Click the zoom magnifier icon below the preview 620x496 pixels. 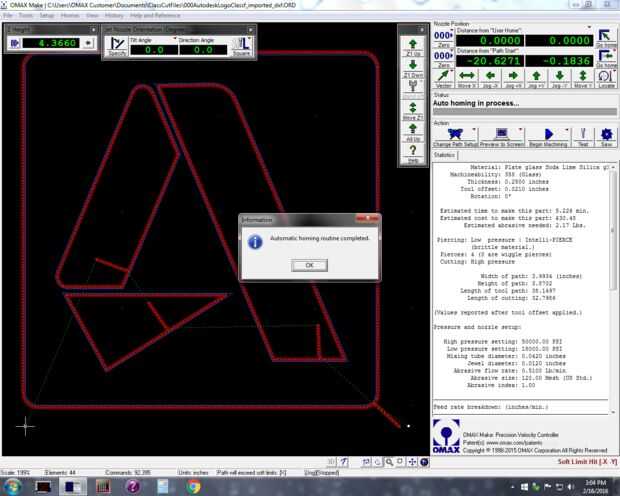click(389, 462)
